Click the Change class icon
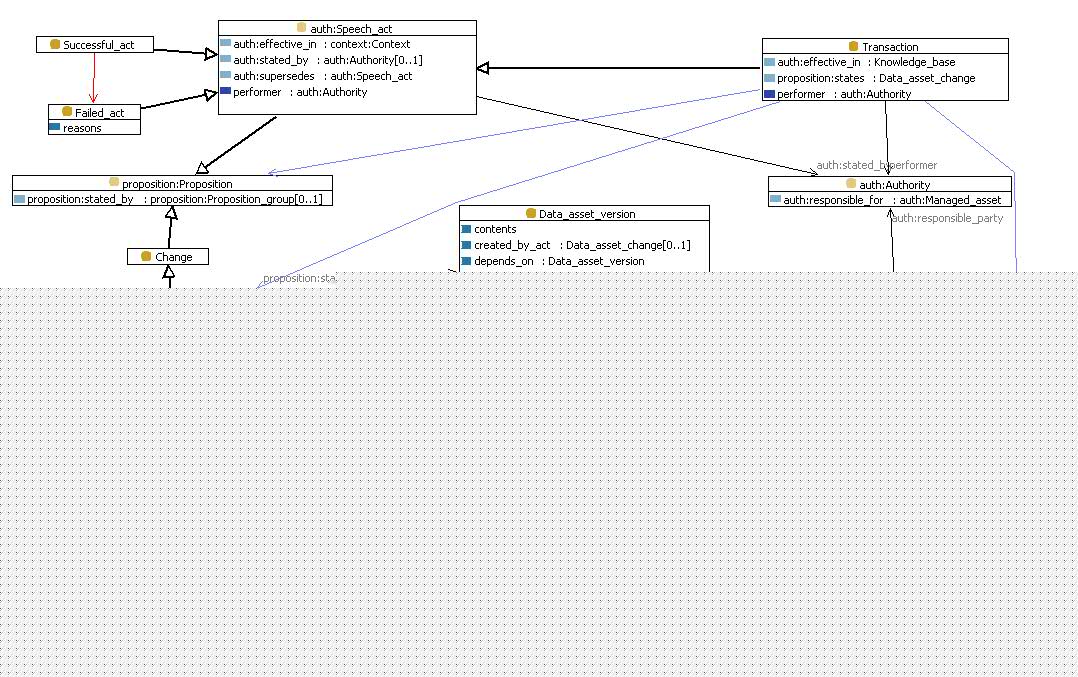1078x677 pixels. pos(146,256)
